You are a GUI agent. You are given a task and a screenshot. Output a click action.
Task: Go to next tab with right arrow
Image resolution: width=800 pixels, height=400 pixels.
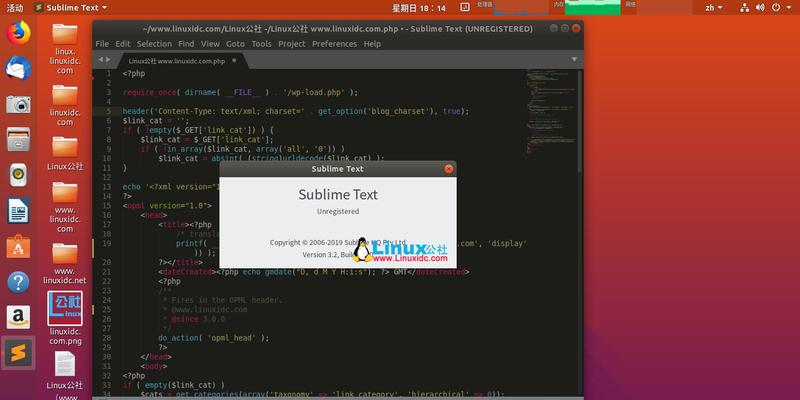(108, 60)
